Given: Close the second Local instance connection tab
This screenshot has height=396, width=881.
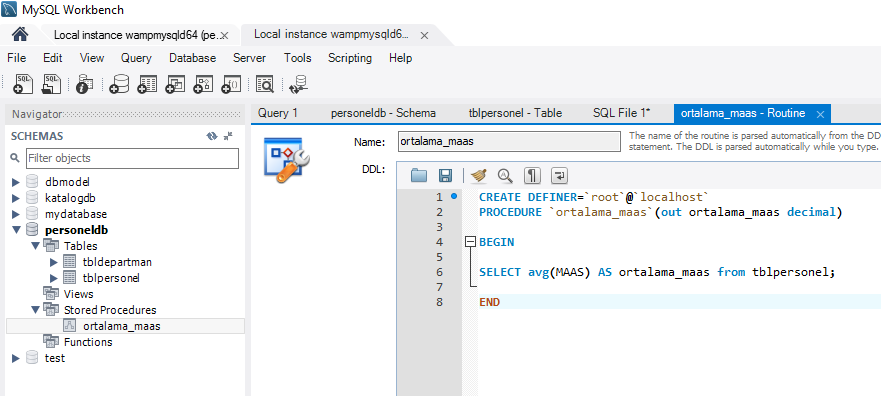Looking at the screenshot, I should pos(424,35).
